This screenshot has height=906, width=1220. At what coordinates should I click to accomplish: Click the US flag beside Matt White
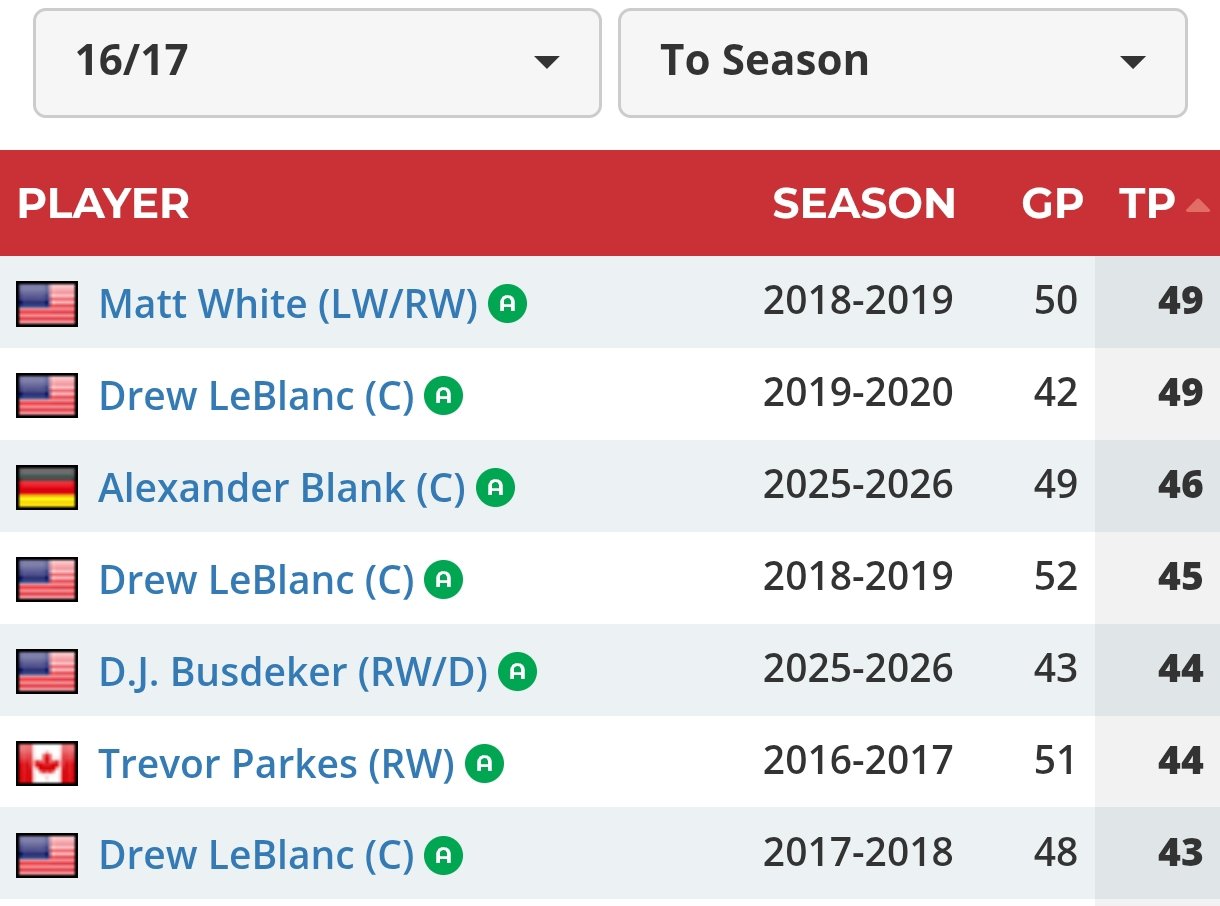pos(47,303)
